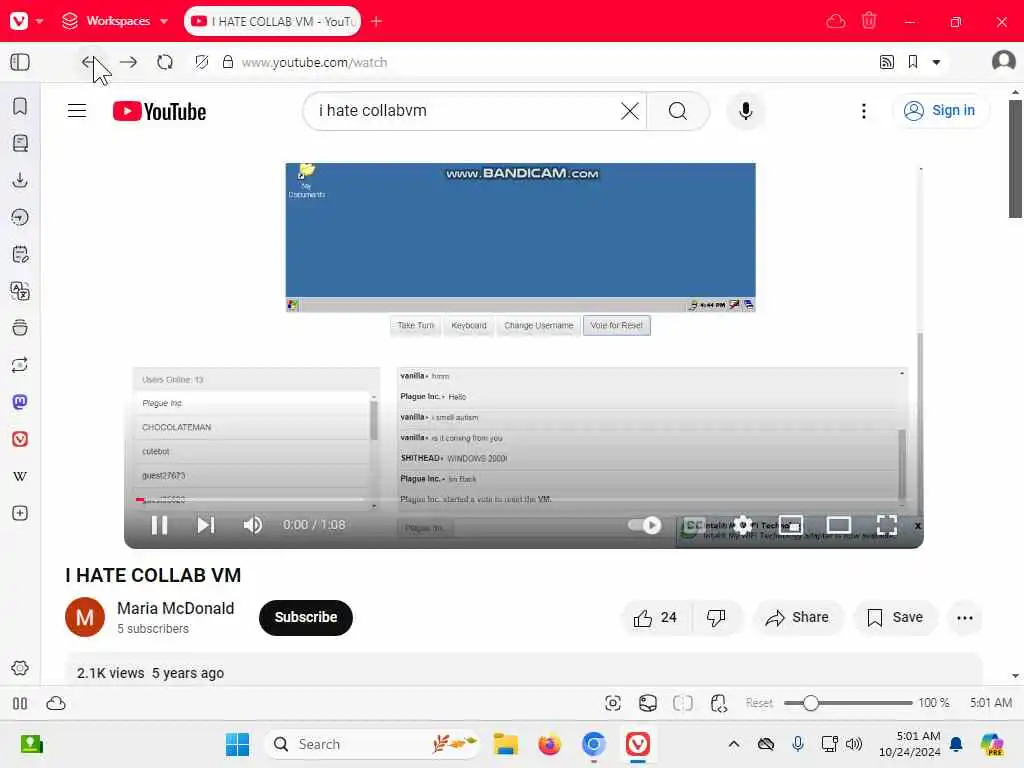Open the Vivaldi profile avatar
This screenshot has height=768, width=1024.
pos(1003,61)
